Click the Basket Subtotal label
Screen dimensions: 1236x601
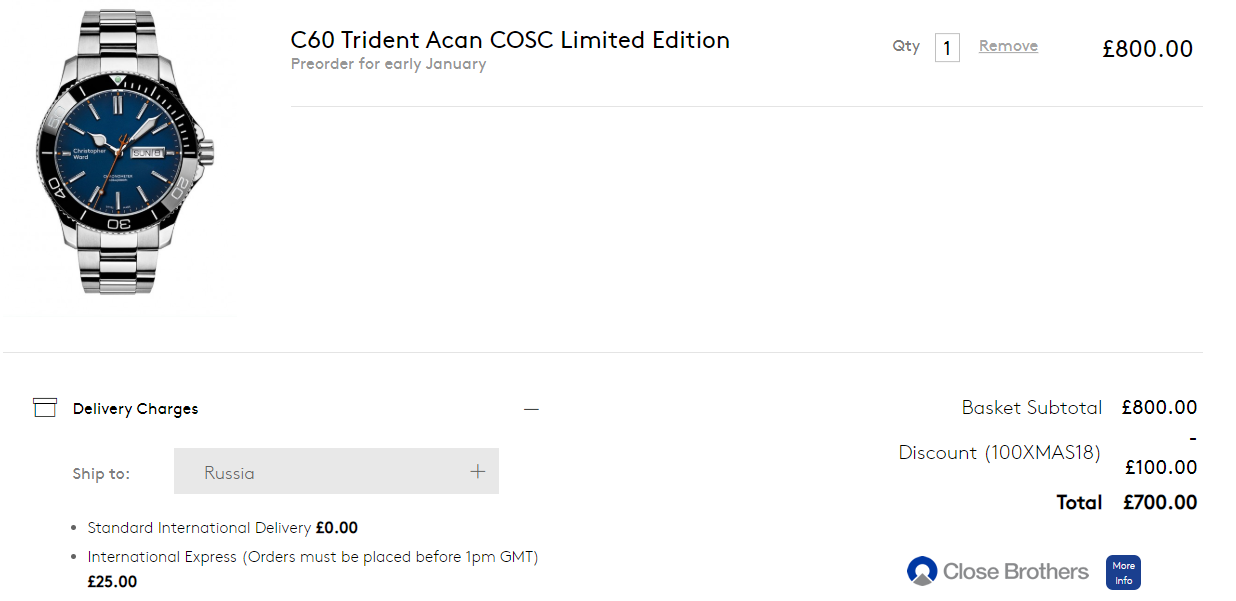tap(1031, 408)
